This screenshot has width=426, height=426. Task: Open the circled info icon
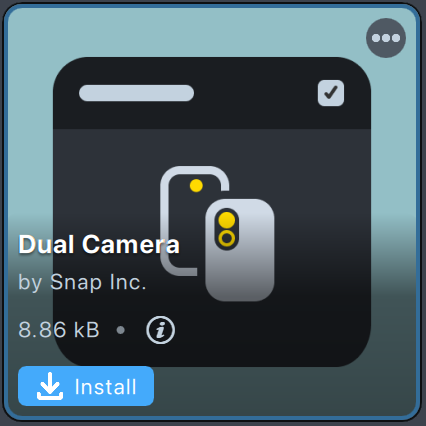pyautogui.click(x=160, y=330)
